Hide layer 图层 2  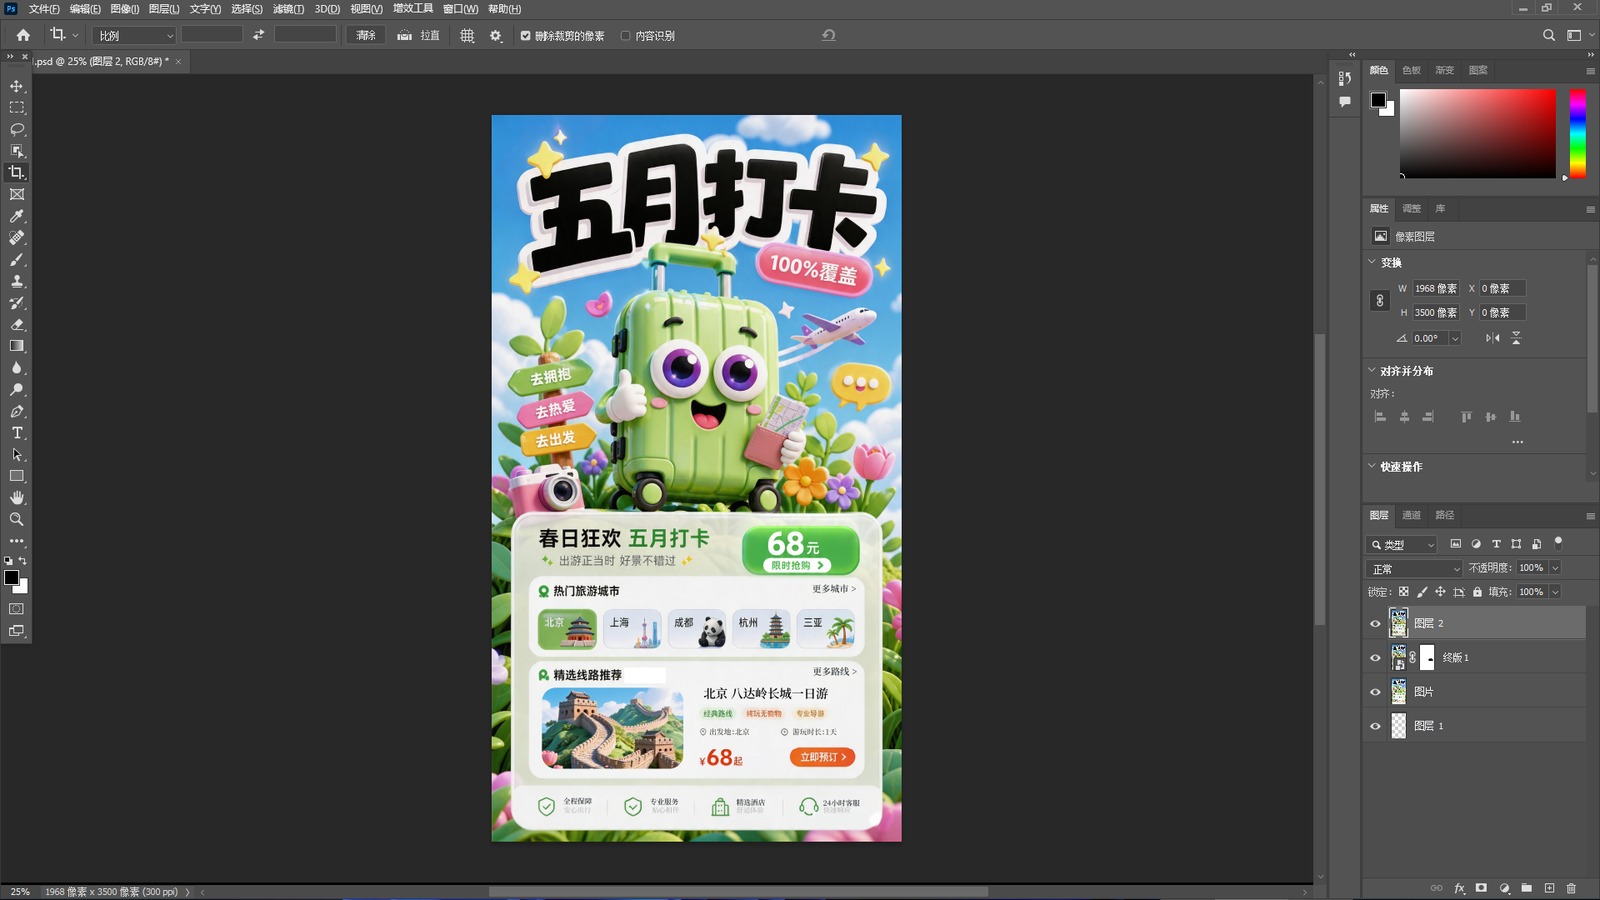(1375, 624)
